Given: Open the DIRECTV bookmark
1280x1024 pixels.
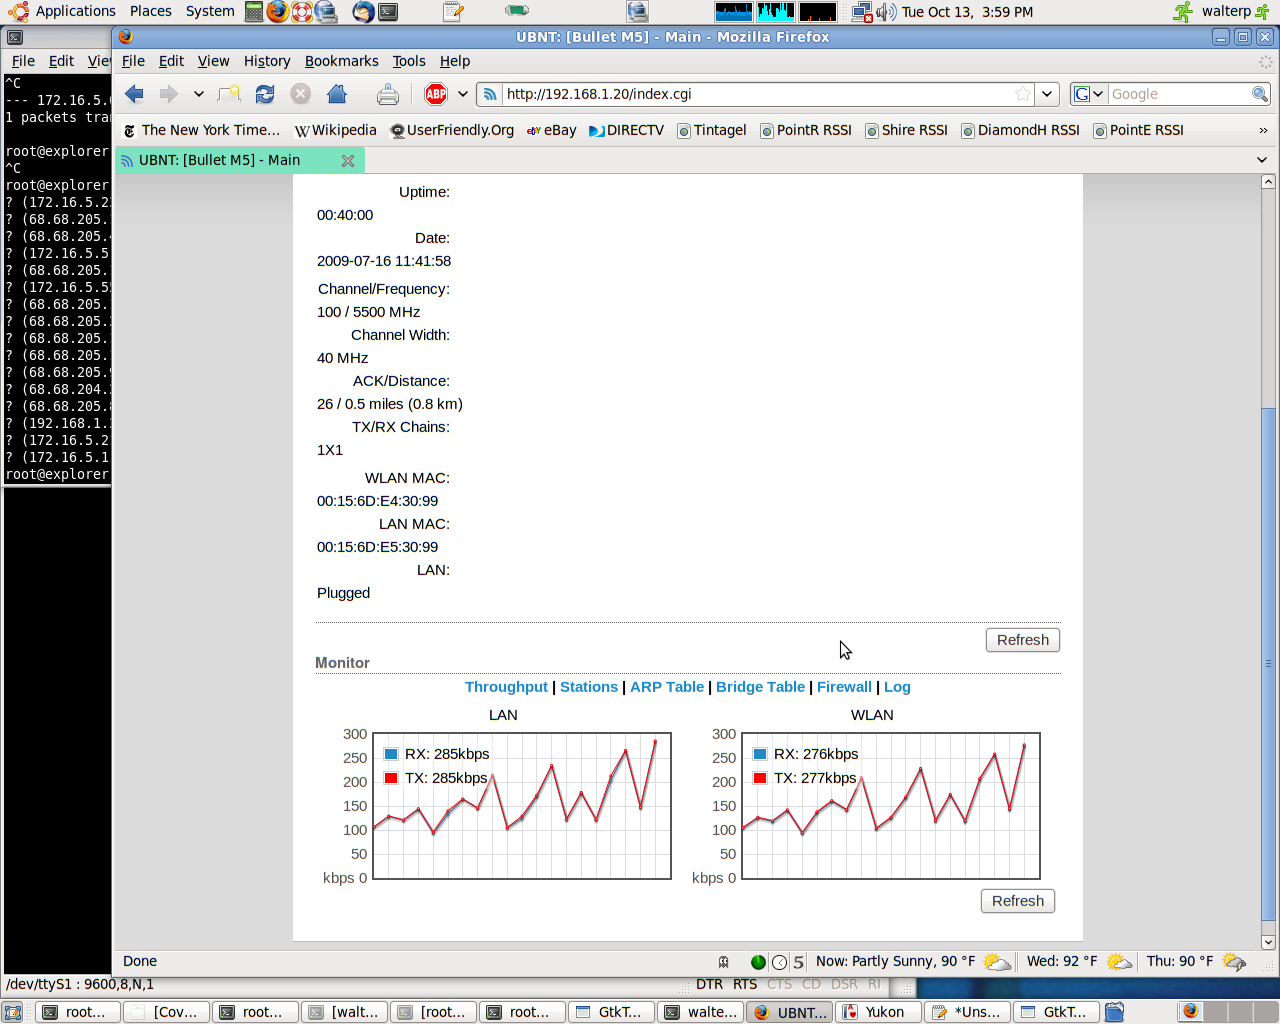Looking at the screenshot, I should click(626, 130).
